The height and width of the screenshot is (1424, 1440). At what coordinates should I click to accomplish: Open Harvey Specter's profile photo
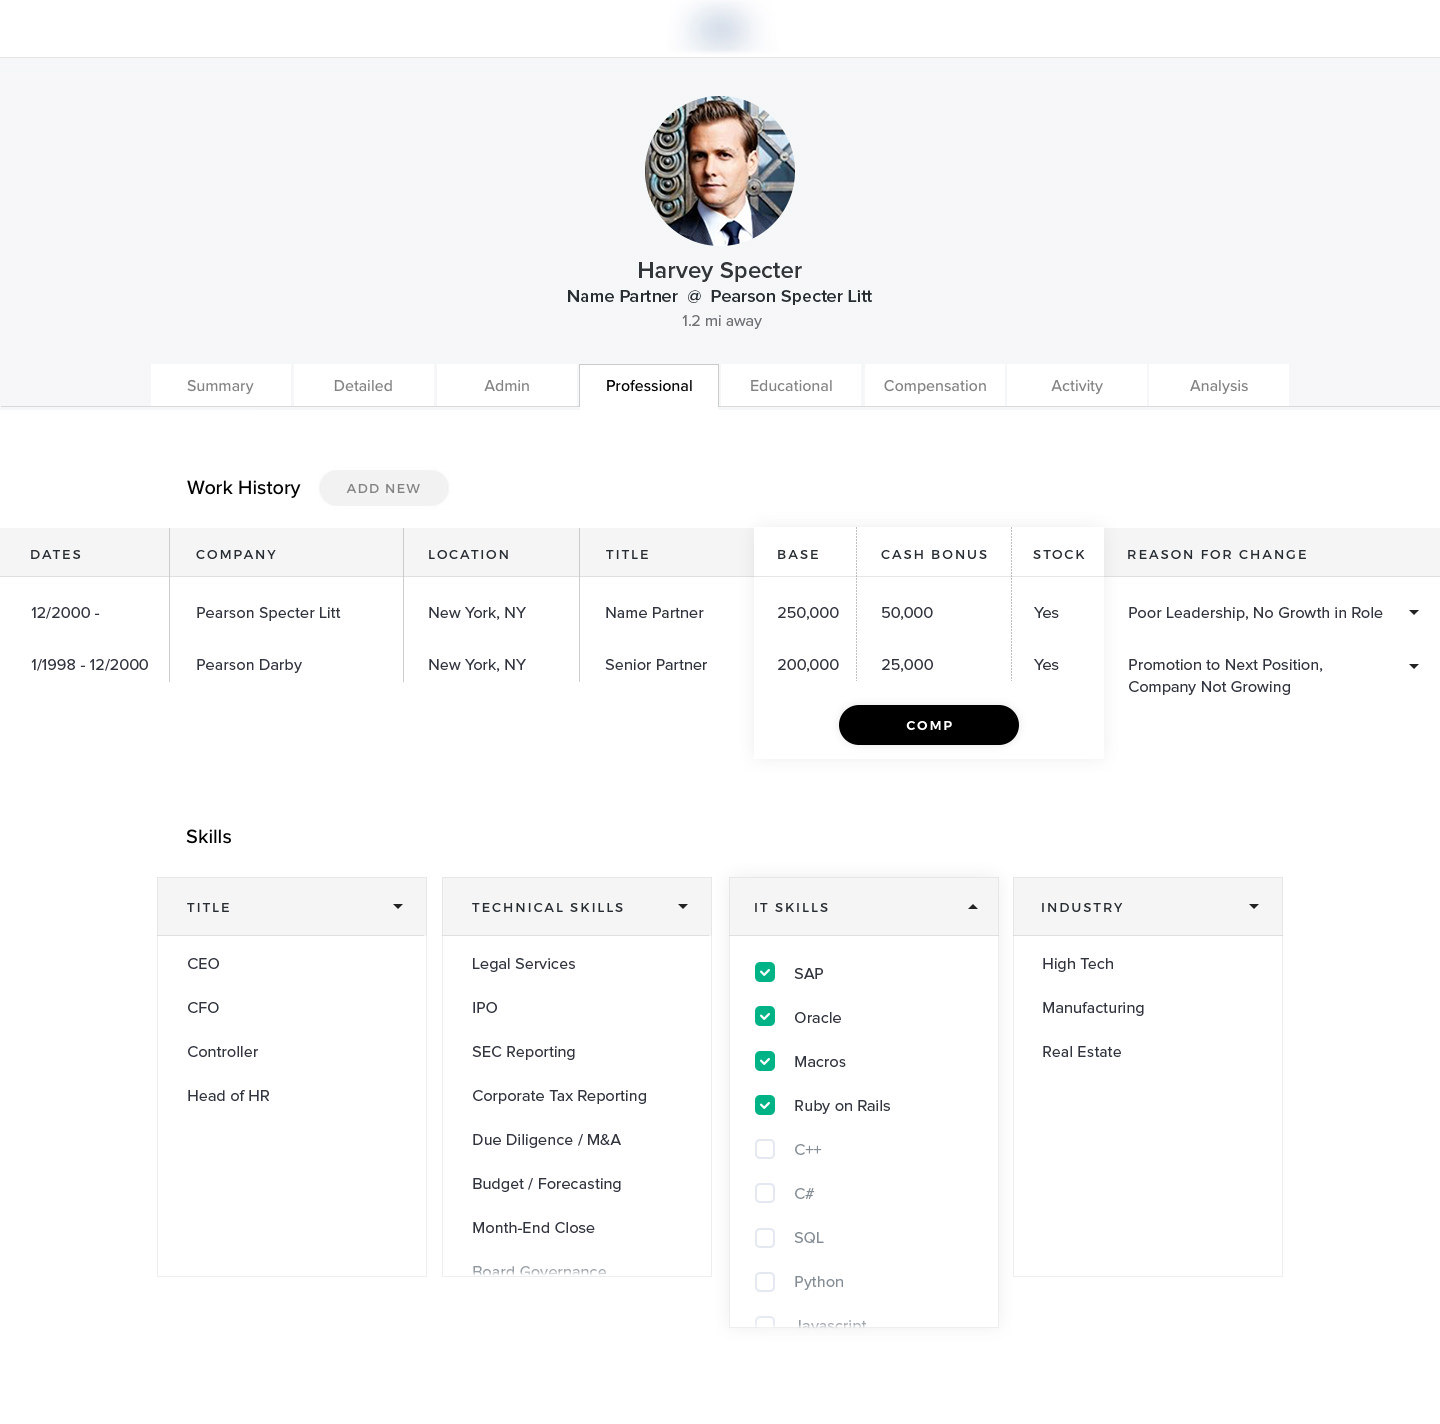point(720,171)
